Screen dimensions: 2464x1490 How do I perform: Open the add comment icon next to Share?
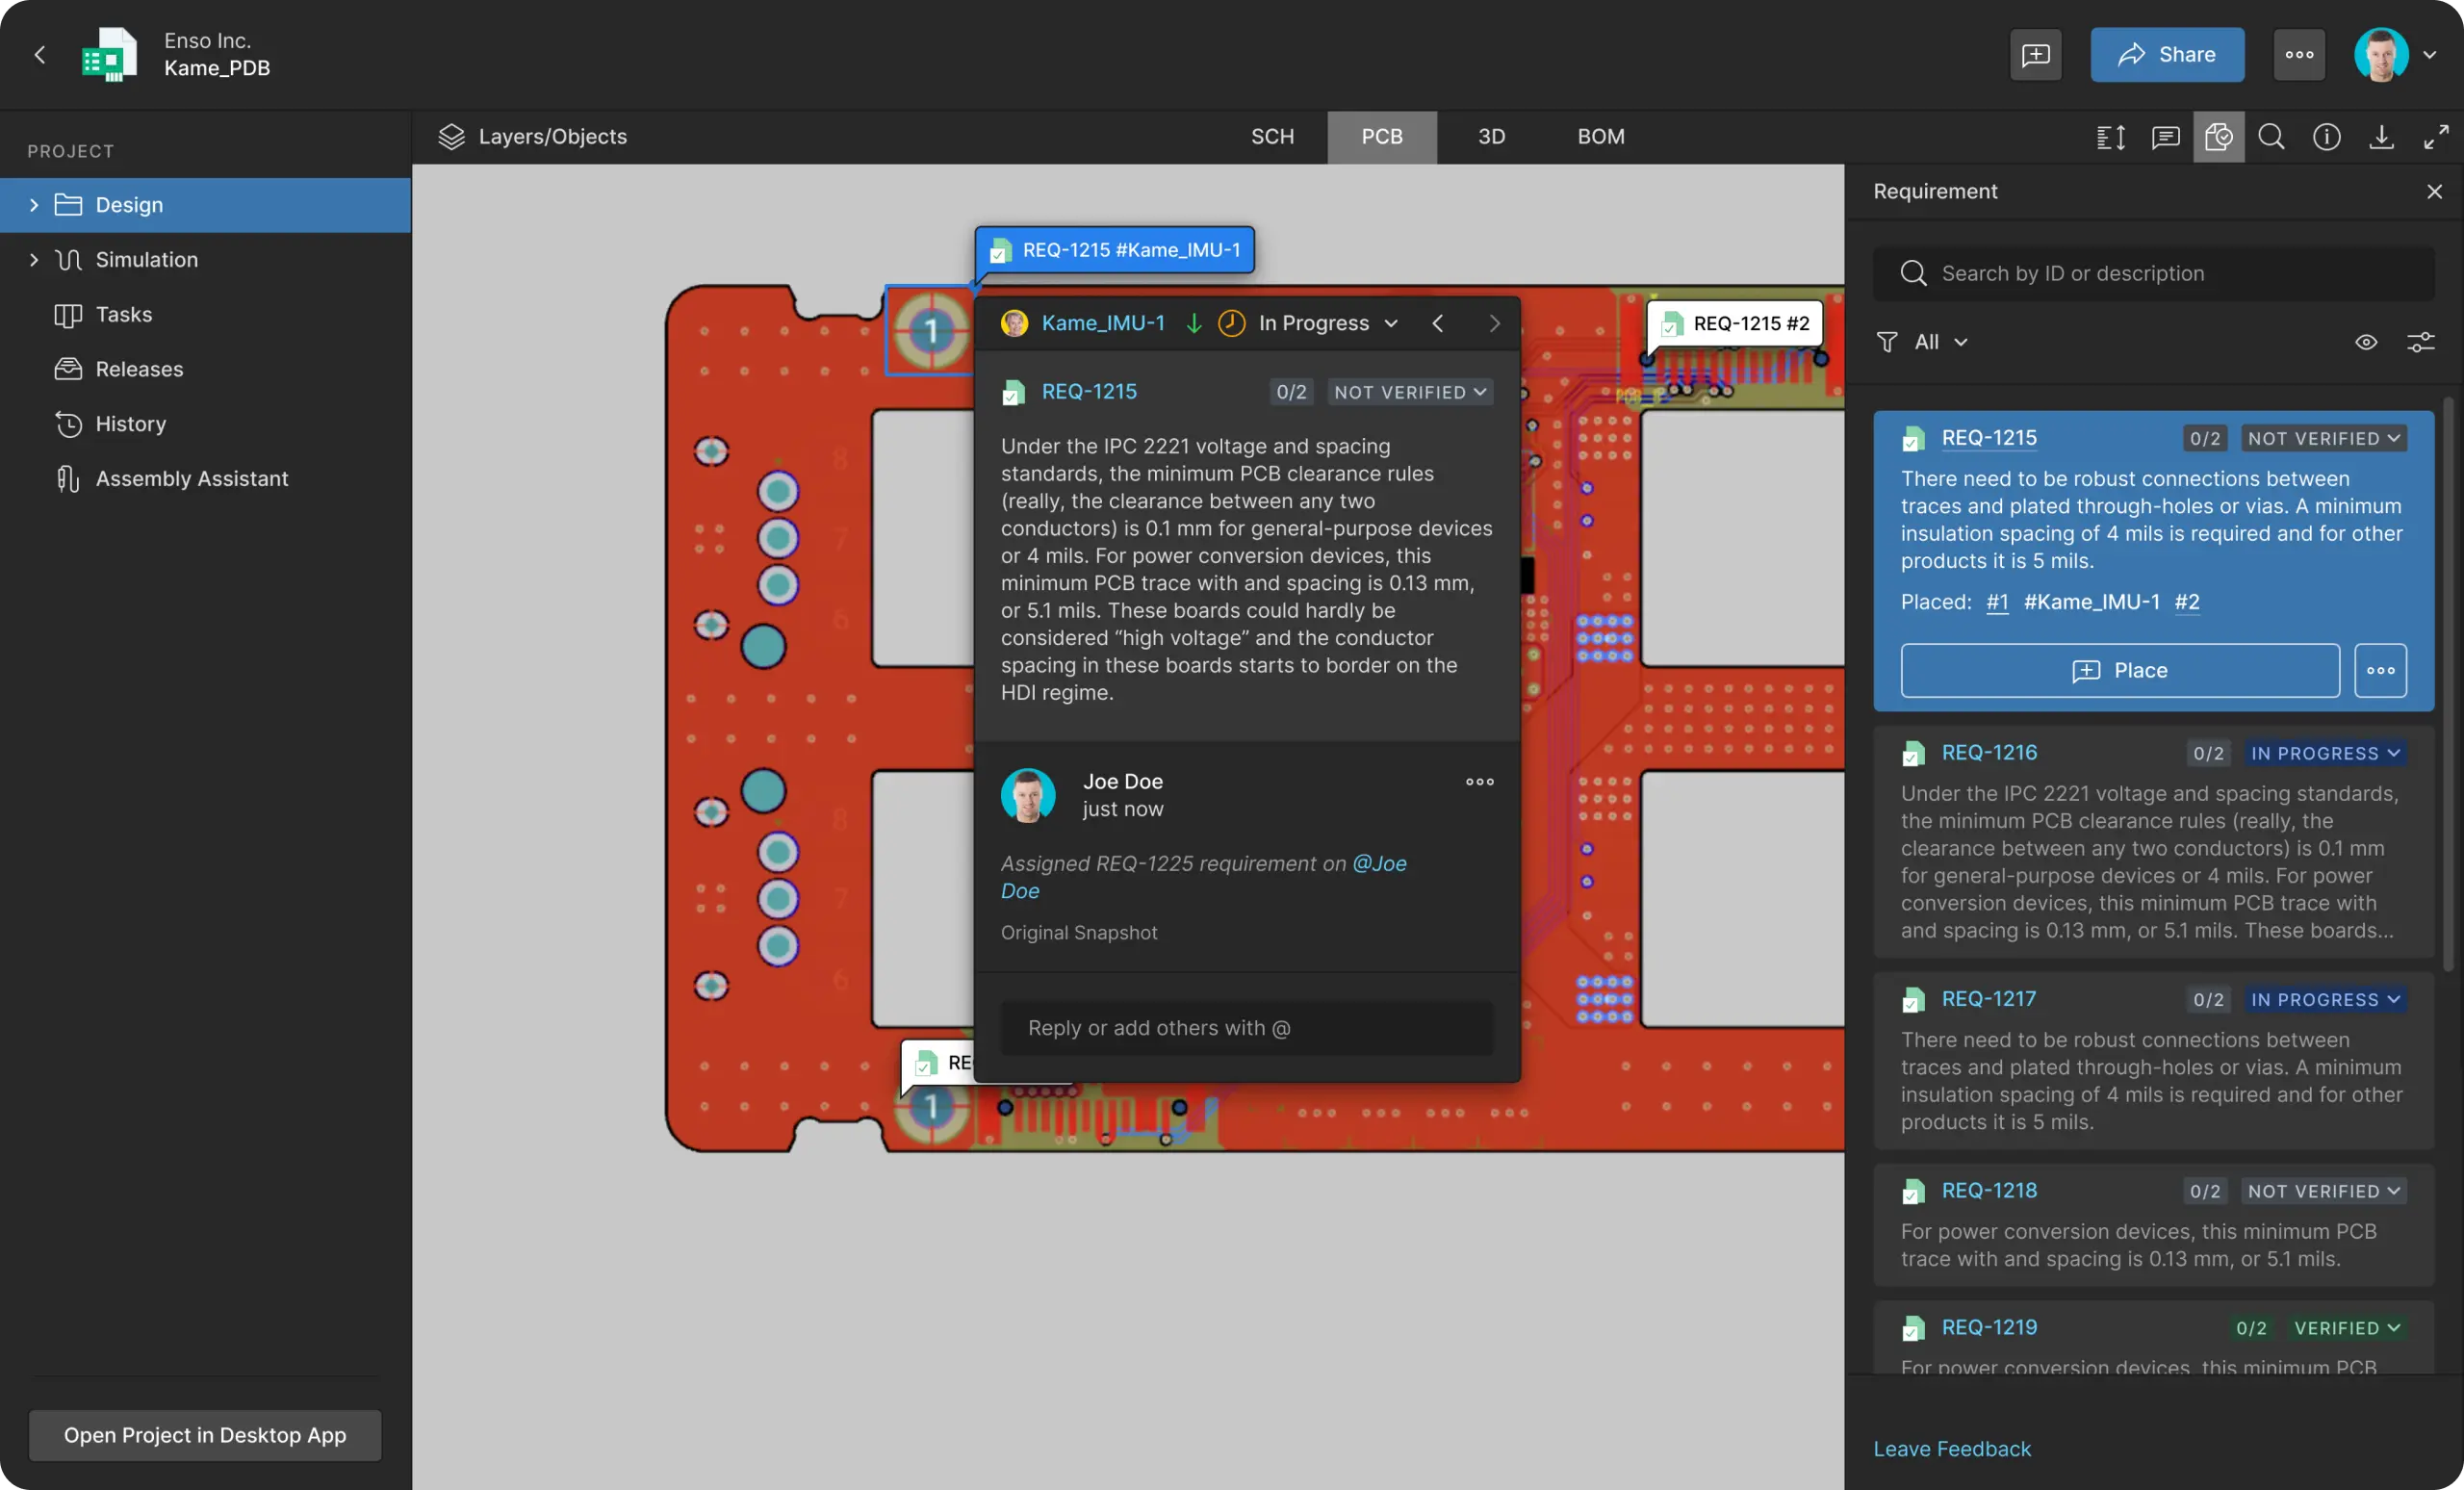(x=2036, y=55)
